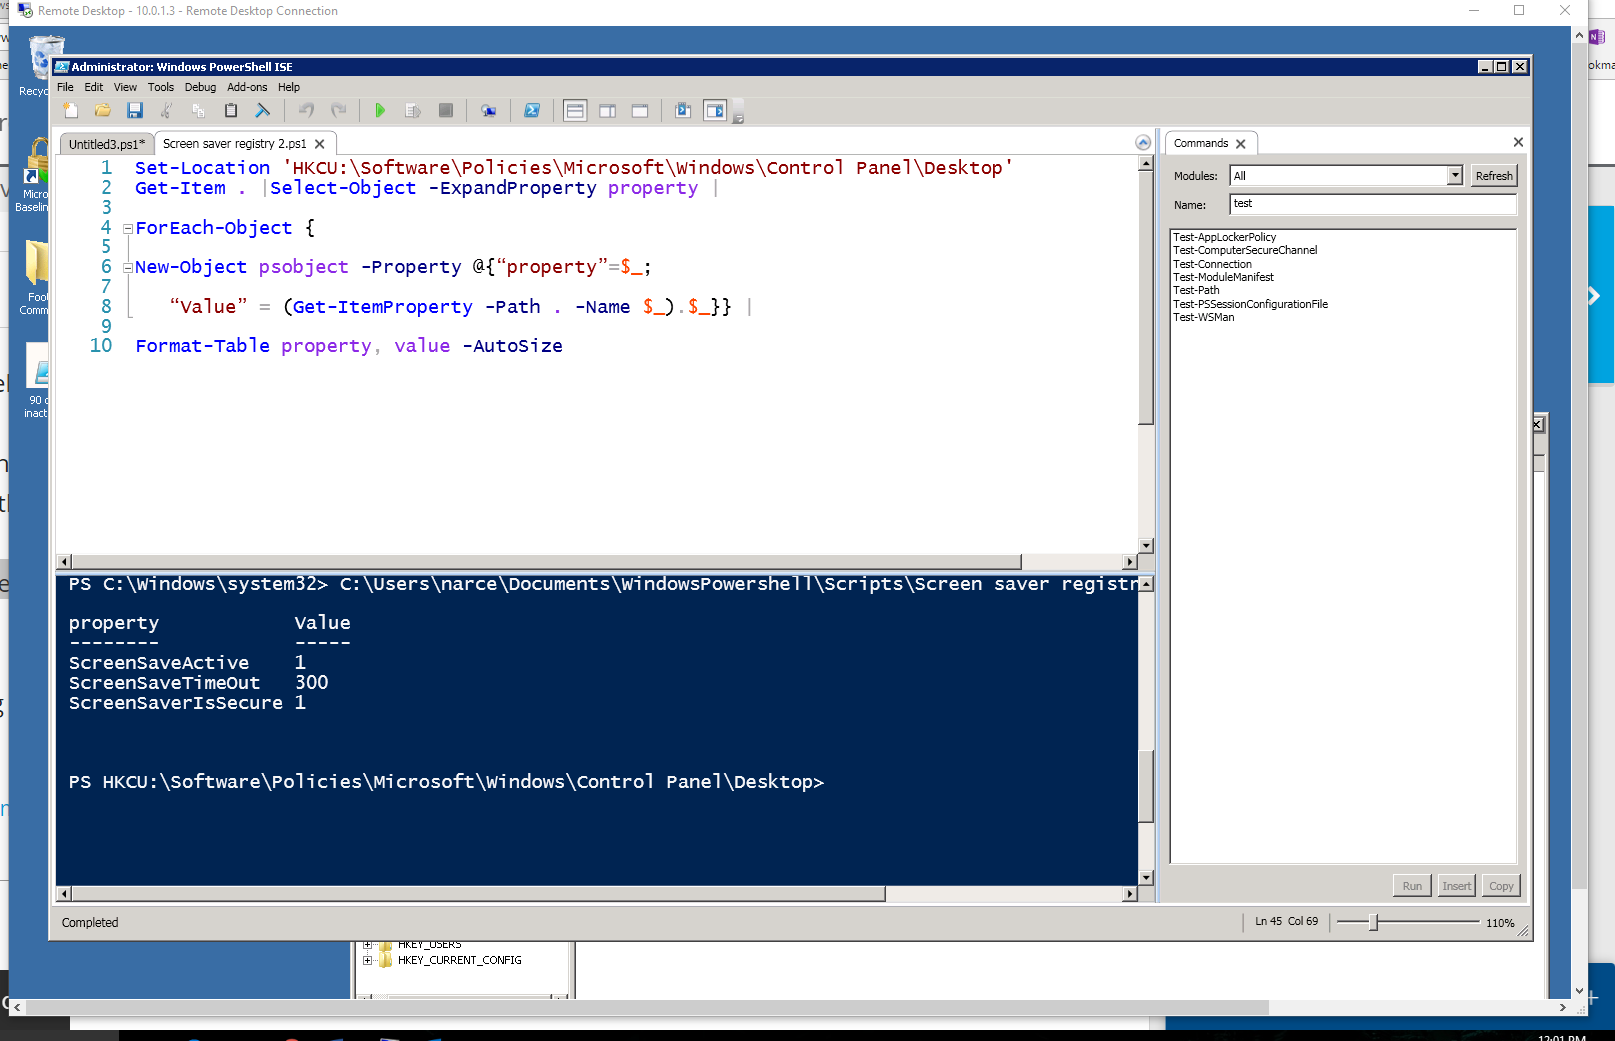Open the Edit menu
This screenshot has width=1615, height=1041.
[x=94, y=87]
